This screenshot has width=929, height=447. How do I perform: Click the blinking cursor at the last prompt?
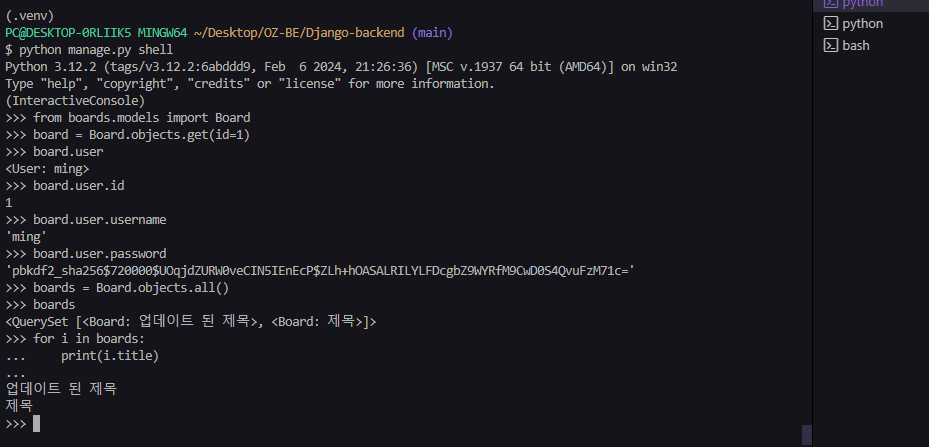(37, 423)
